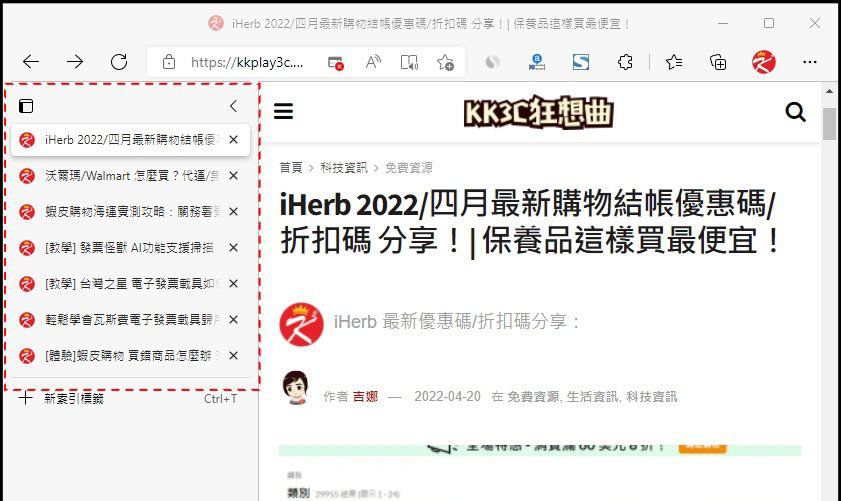Screen dimensions: 841x501
Task: Click the KK3C狂想曲 site logo
Action: 538,112
